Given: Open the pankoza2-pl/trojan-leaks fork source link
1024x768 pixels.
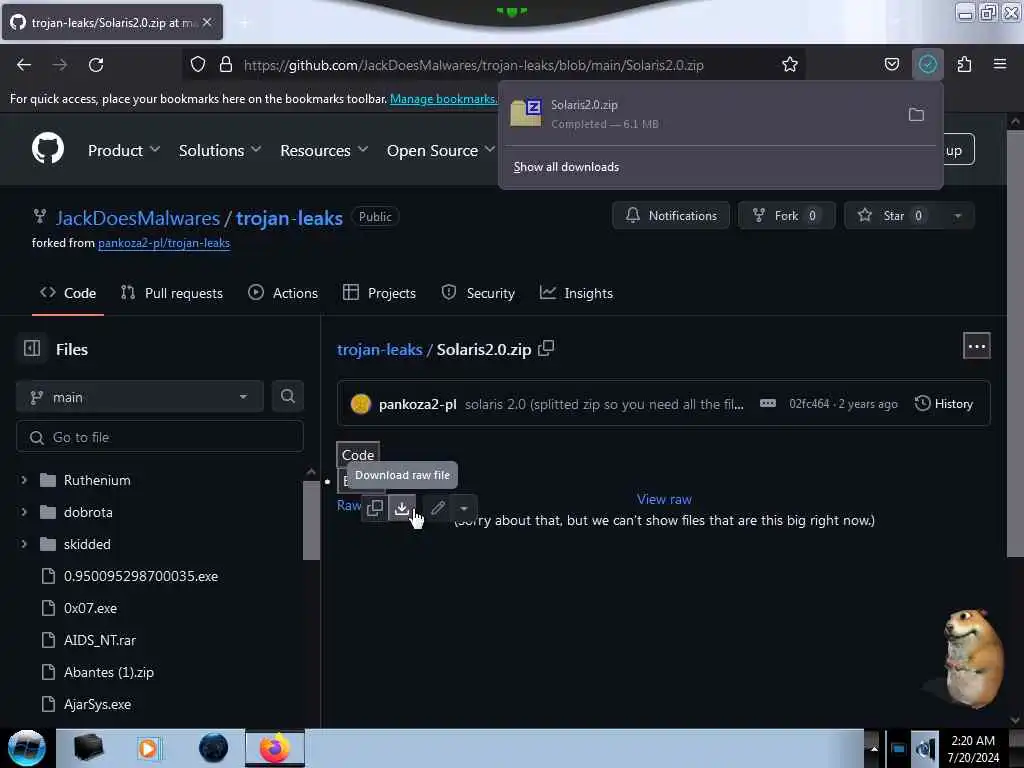Looking at the screenshot, I should point(164,243).
